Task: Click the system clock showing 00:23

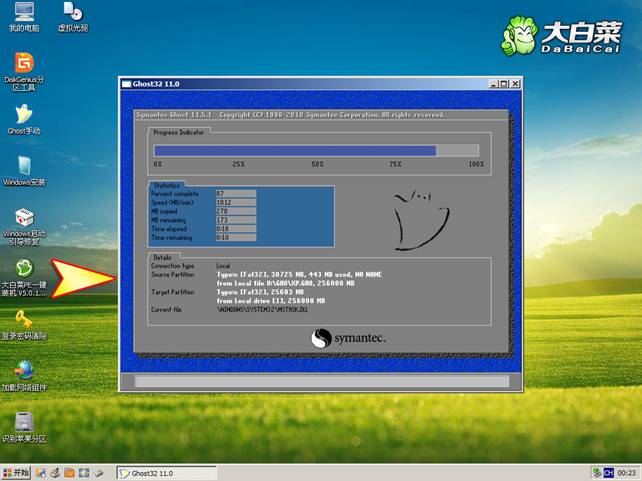Action: coord(627,472)
